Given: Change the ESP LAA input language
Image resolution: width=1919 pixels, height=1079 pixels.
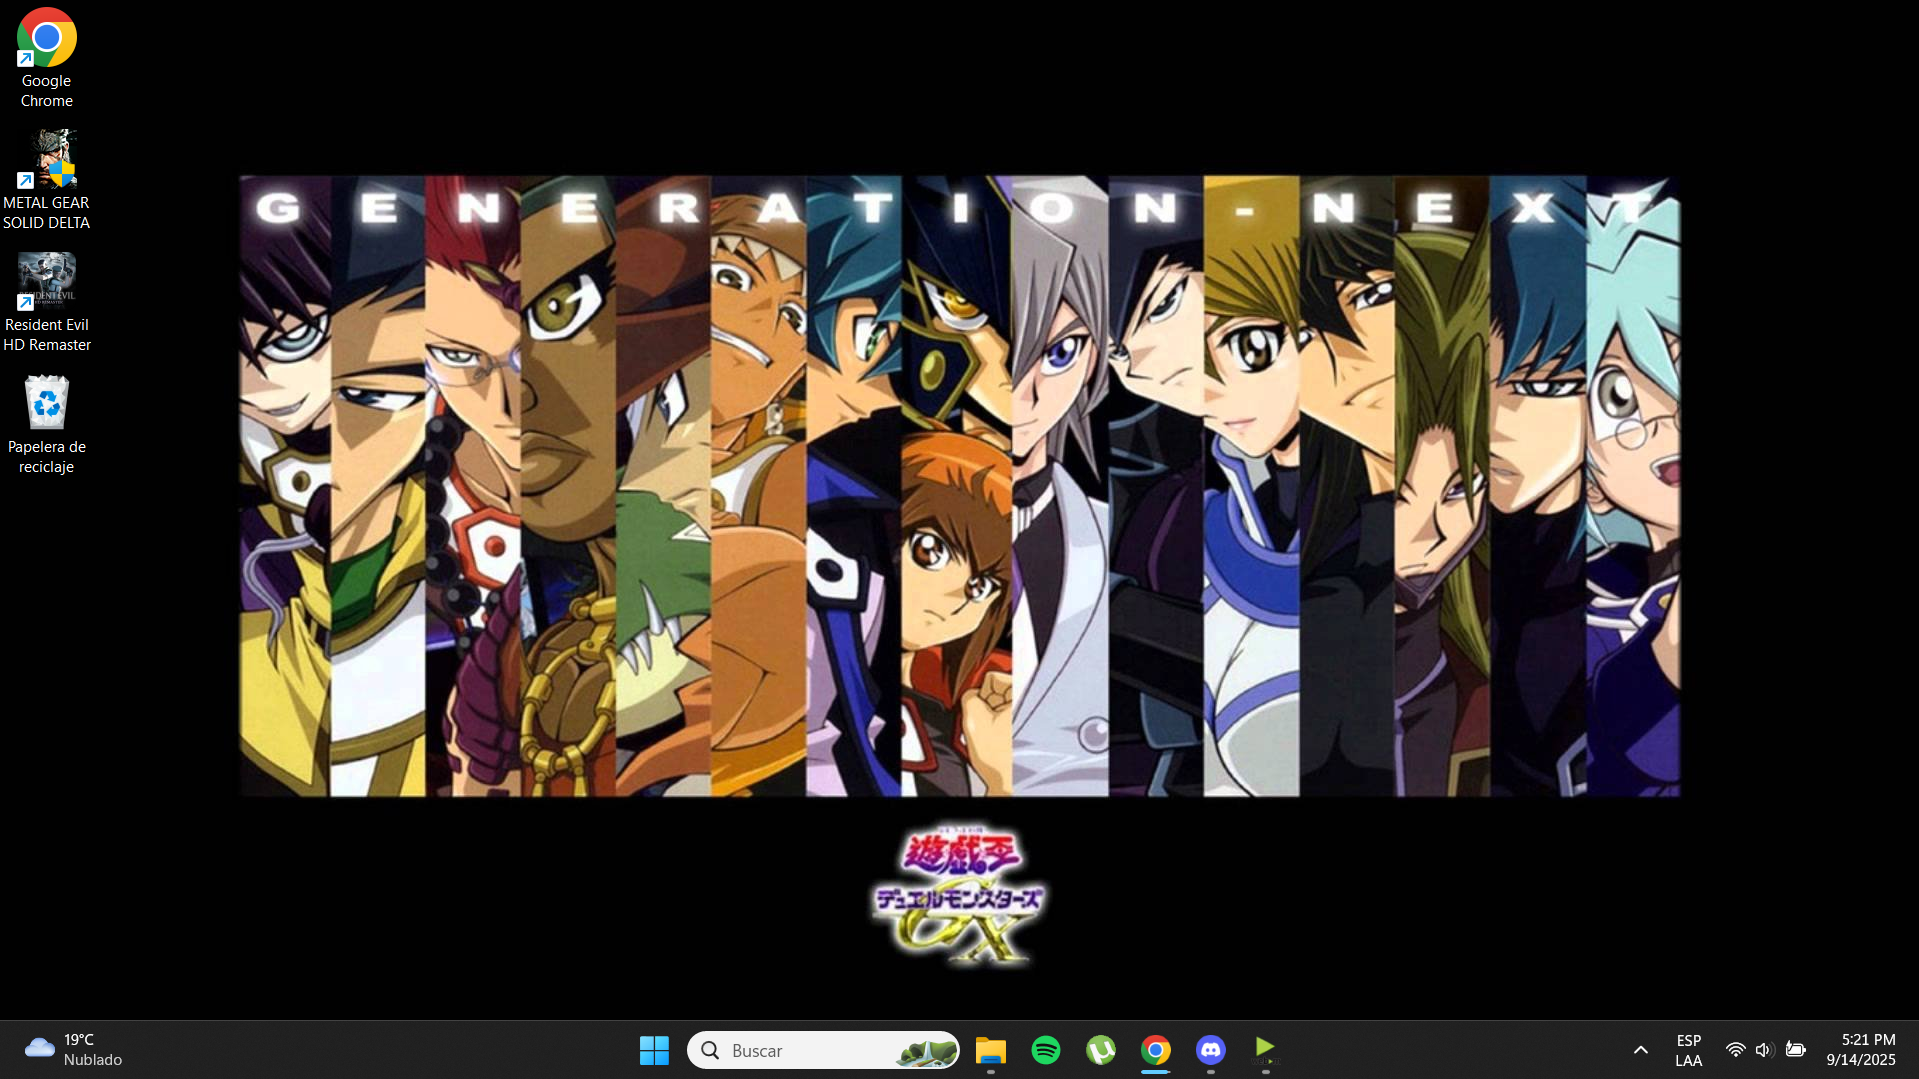Looking at the screenshot, I should tap(1688, 1050).
